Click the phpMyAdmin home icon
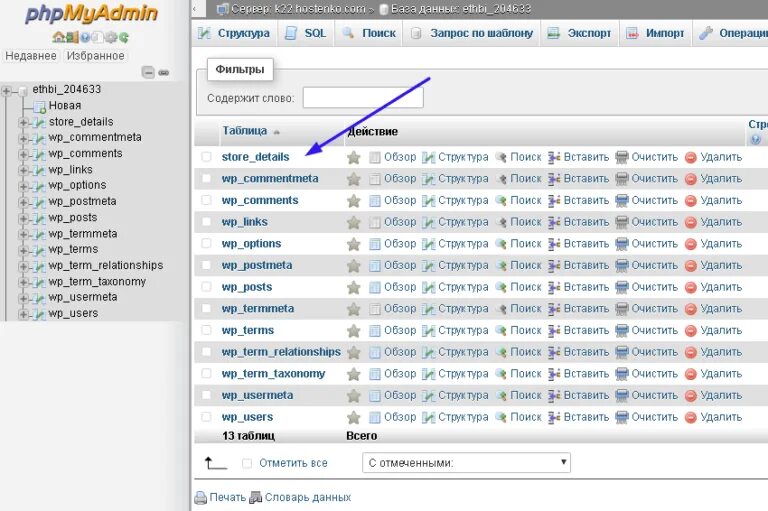 pyautogui.click(x=58, y=37)
